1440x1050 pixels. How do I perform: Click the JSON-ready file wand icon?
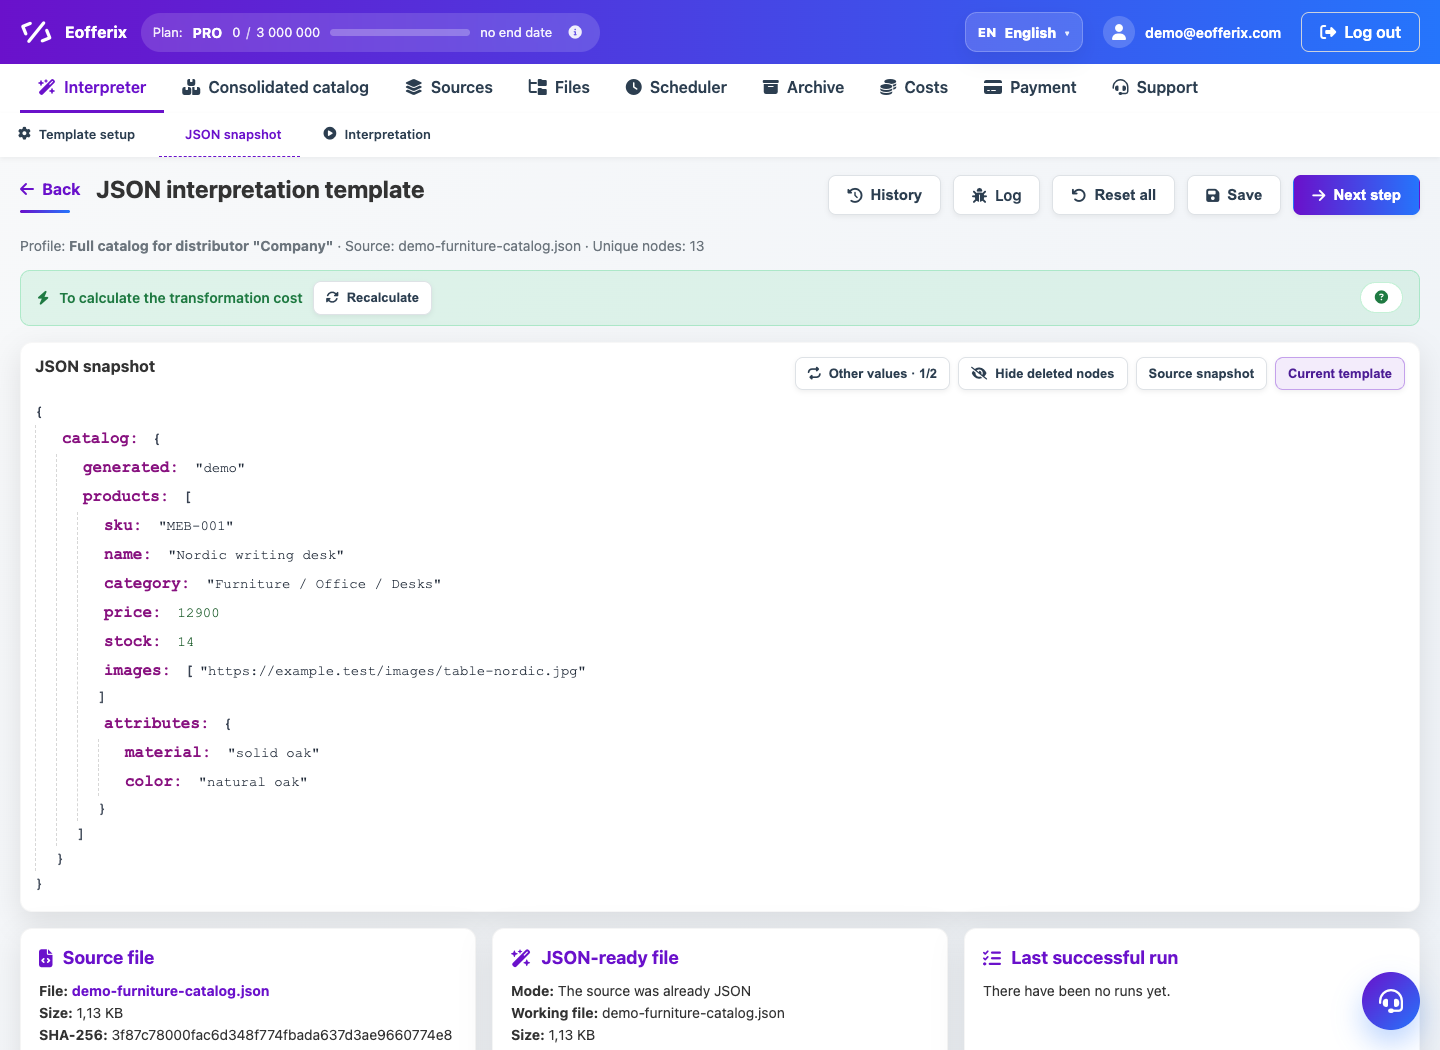click(x=521, y=958)
